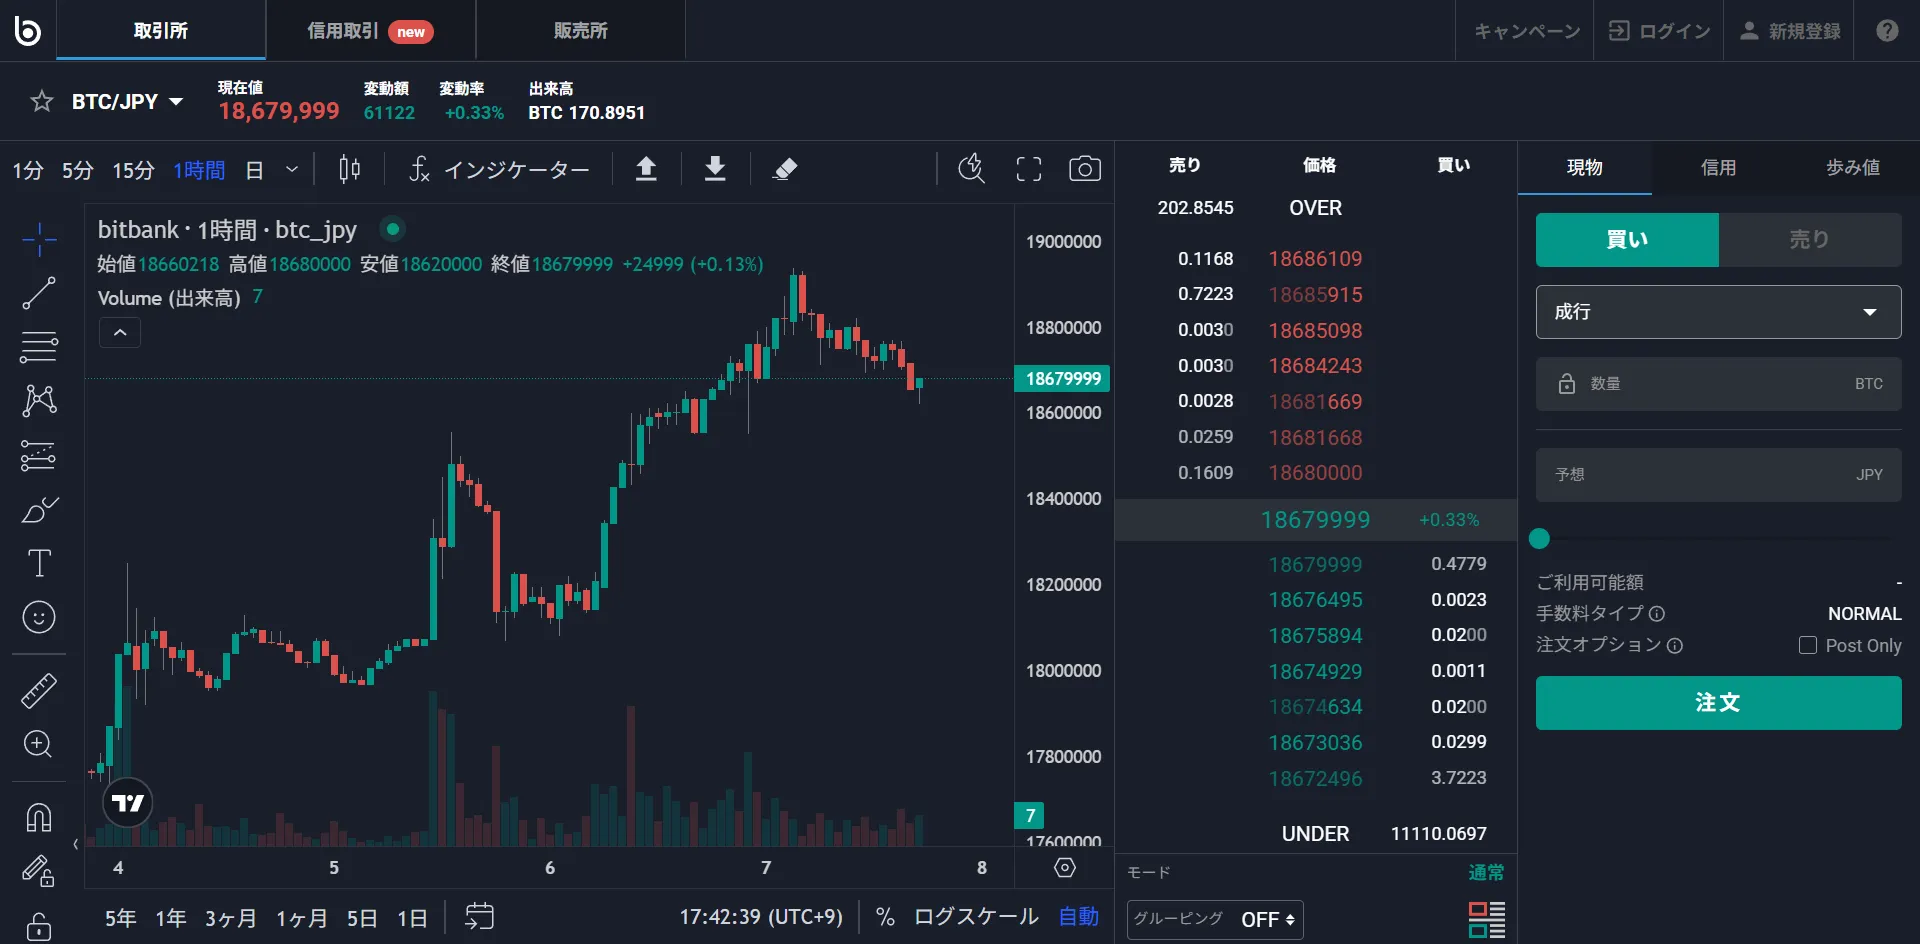Select the text annotation tool
The height and width of the screenshot is (944, 1920).
[40, 563]
